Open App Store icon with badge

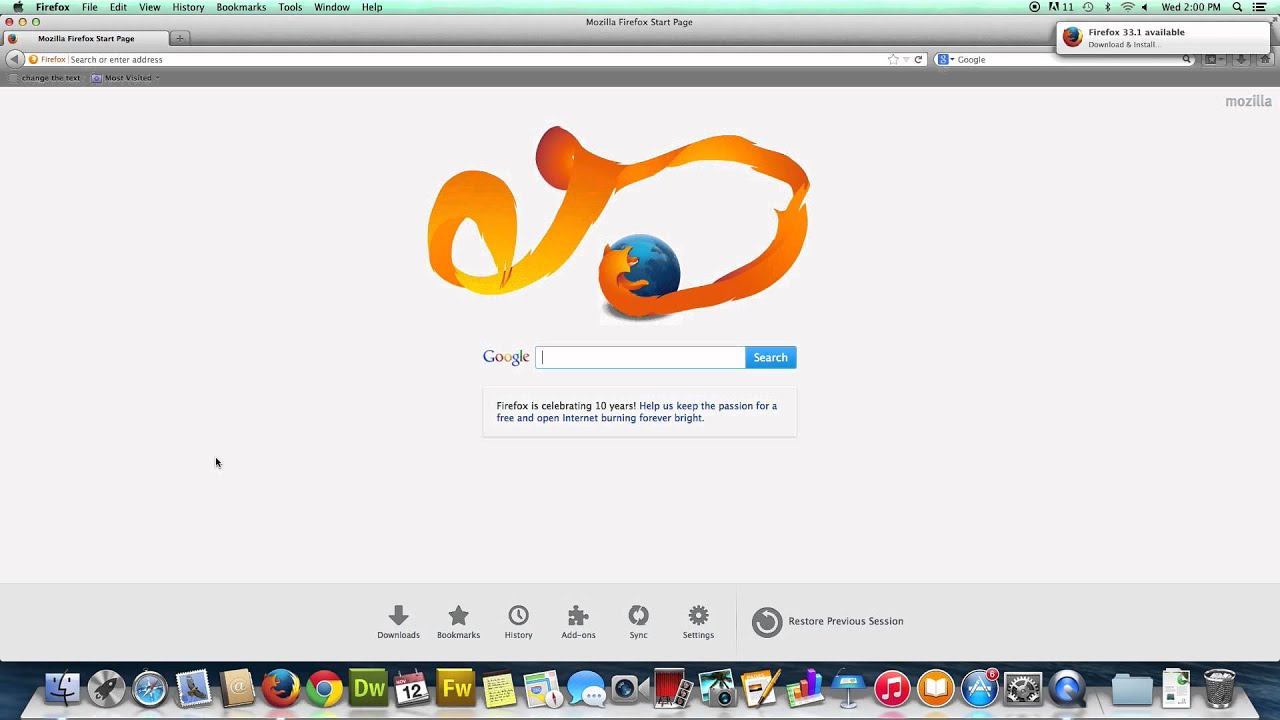(980, 688)
